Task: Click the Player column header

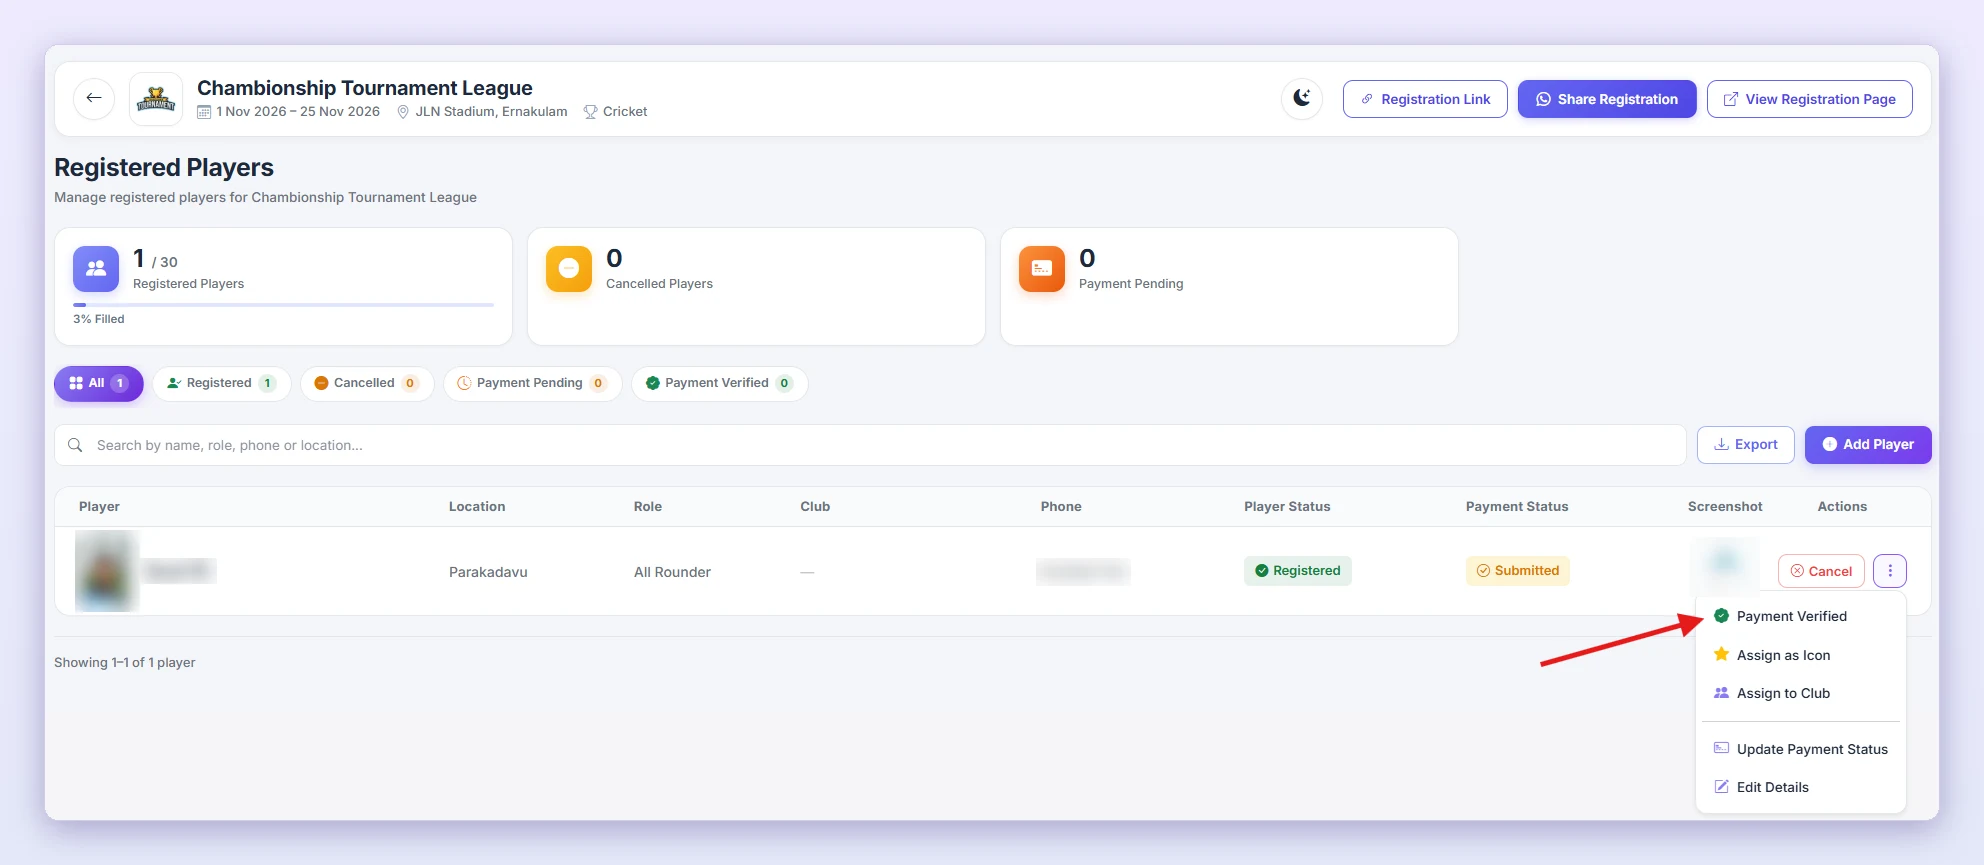Action: click(99, 507)
